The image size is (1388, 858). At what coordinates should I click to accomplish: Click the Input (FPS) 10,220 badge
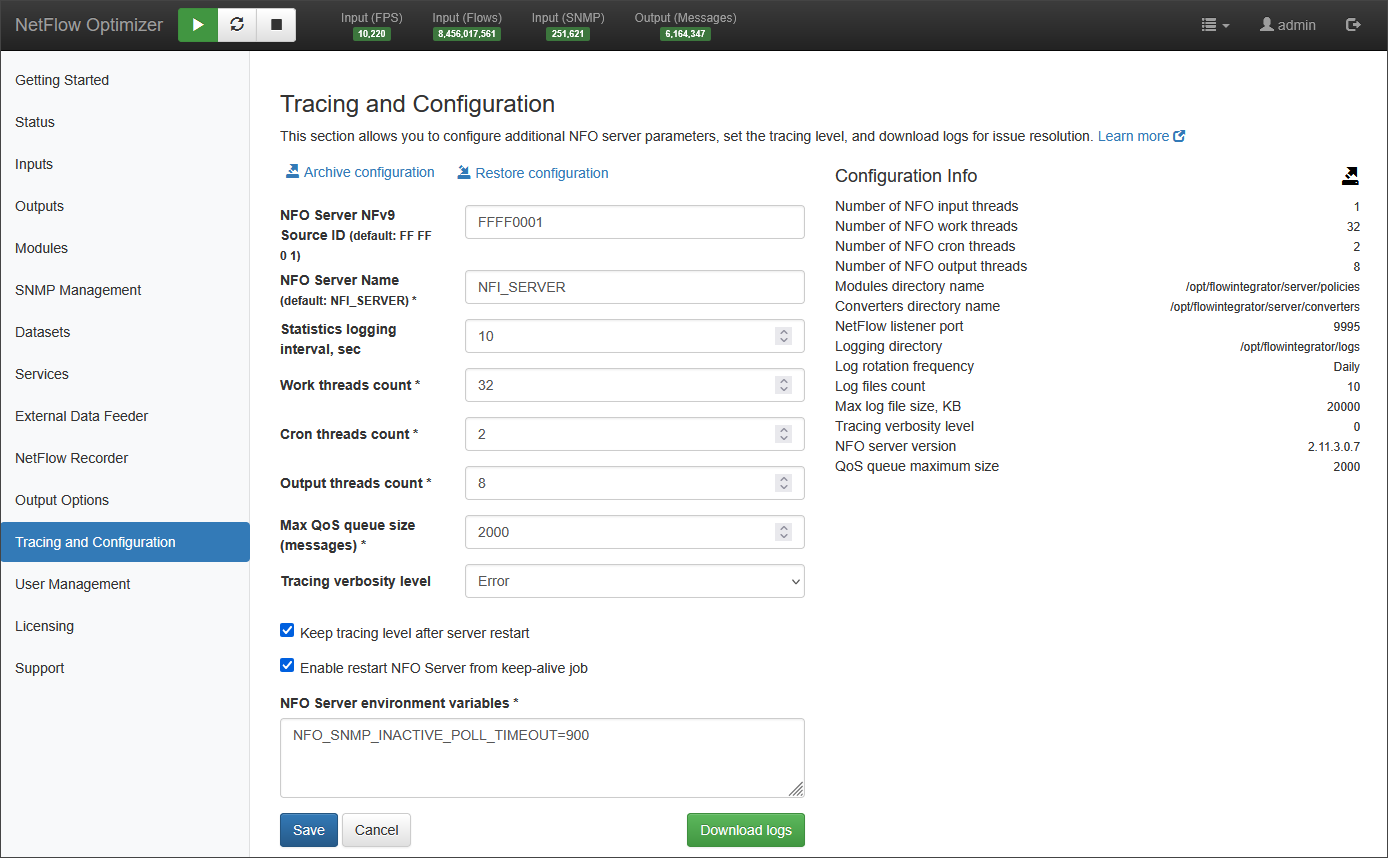(372, 34)
